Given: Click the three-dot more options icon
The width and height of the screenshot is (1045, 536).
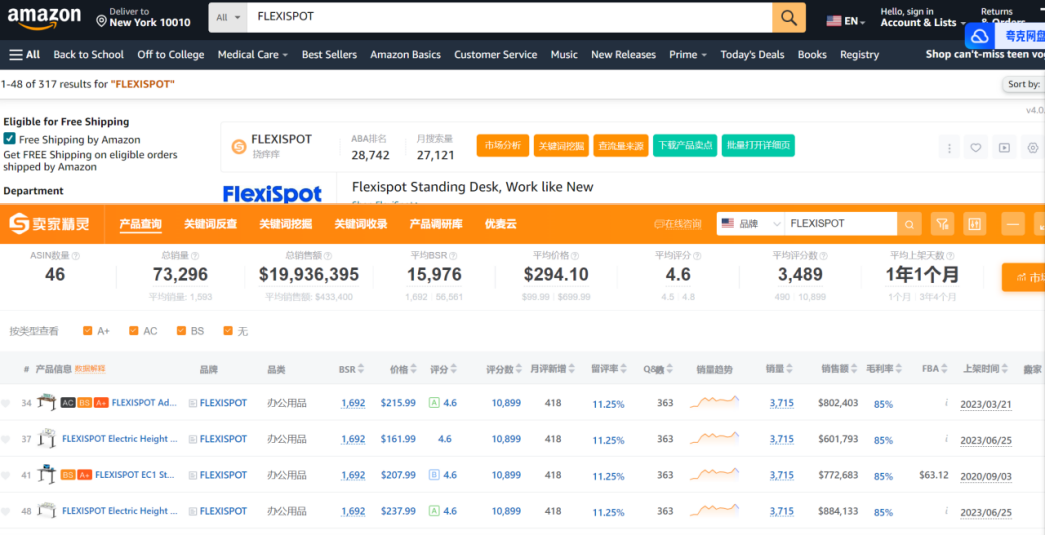Looking at the screenshot, I should [x=949, y=148].
